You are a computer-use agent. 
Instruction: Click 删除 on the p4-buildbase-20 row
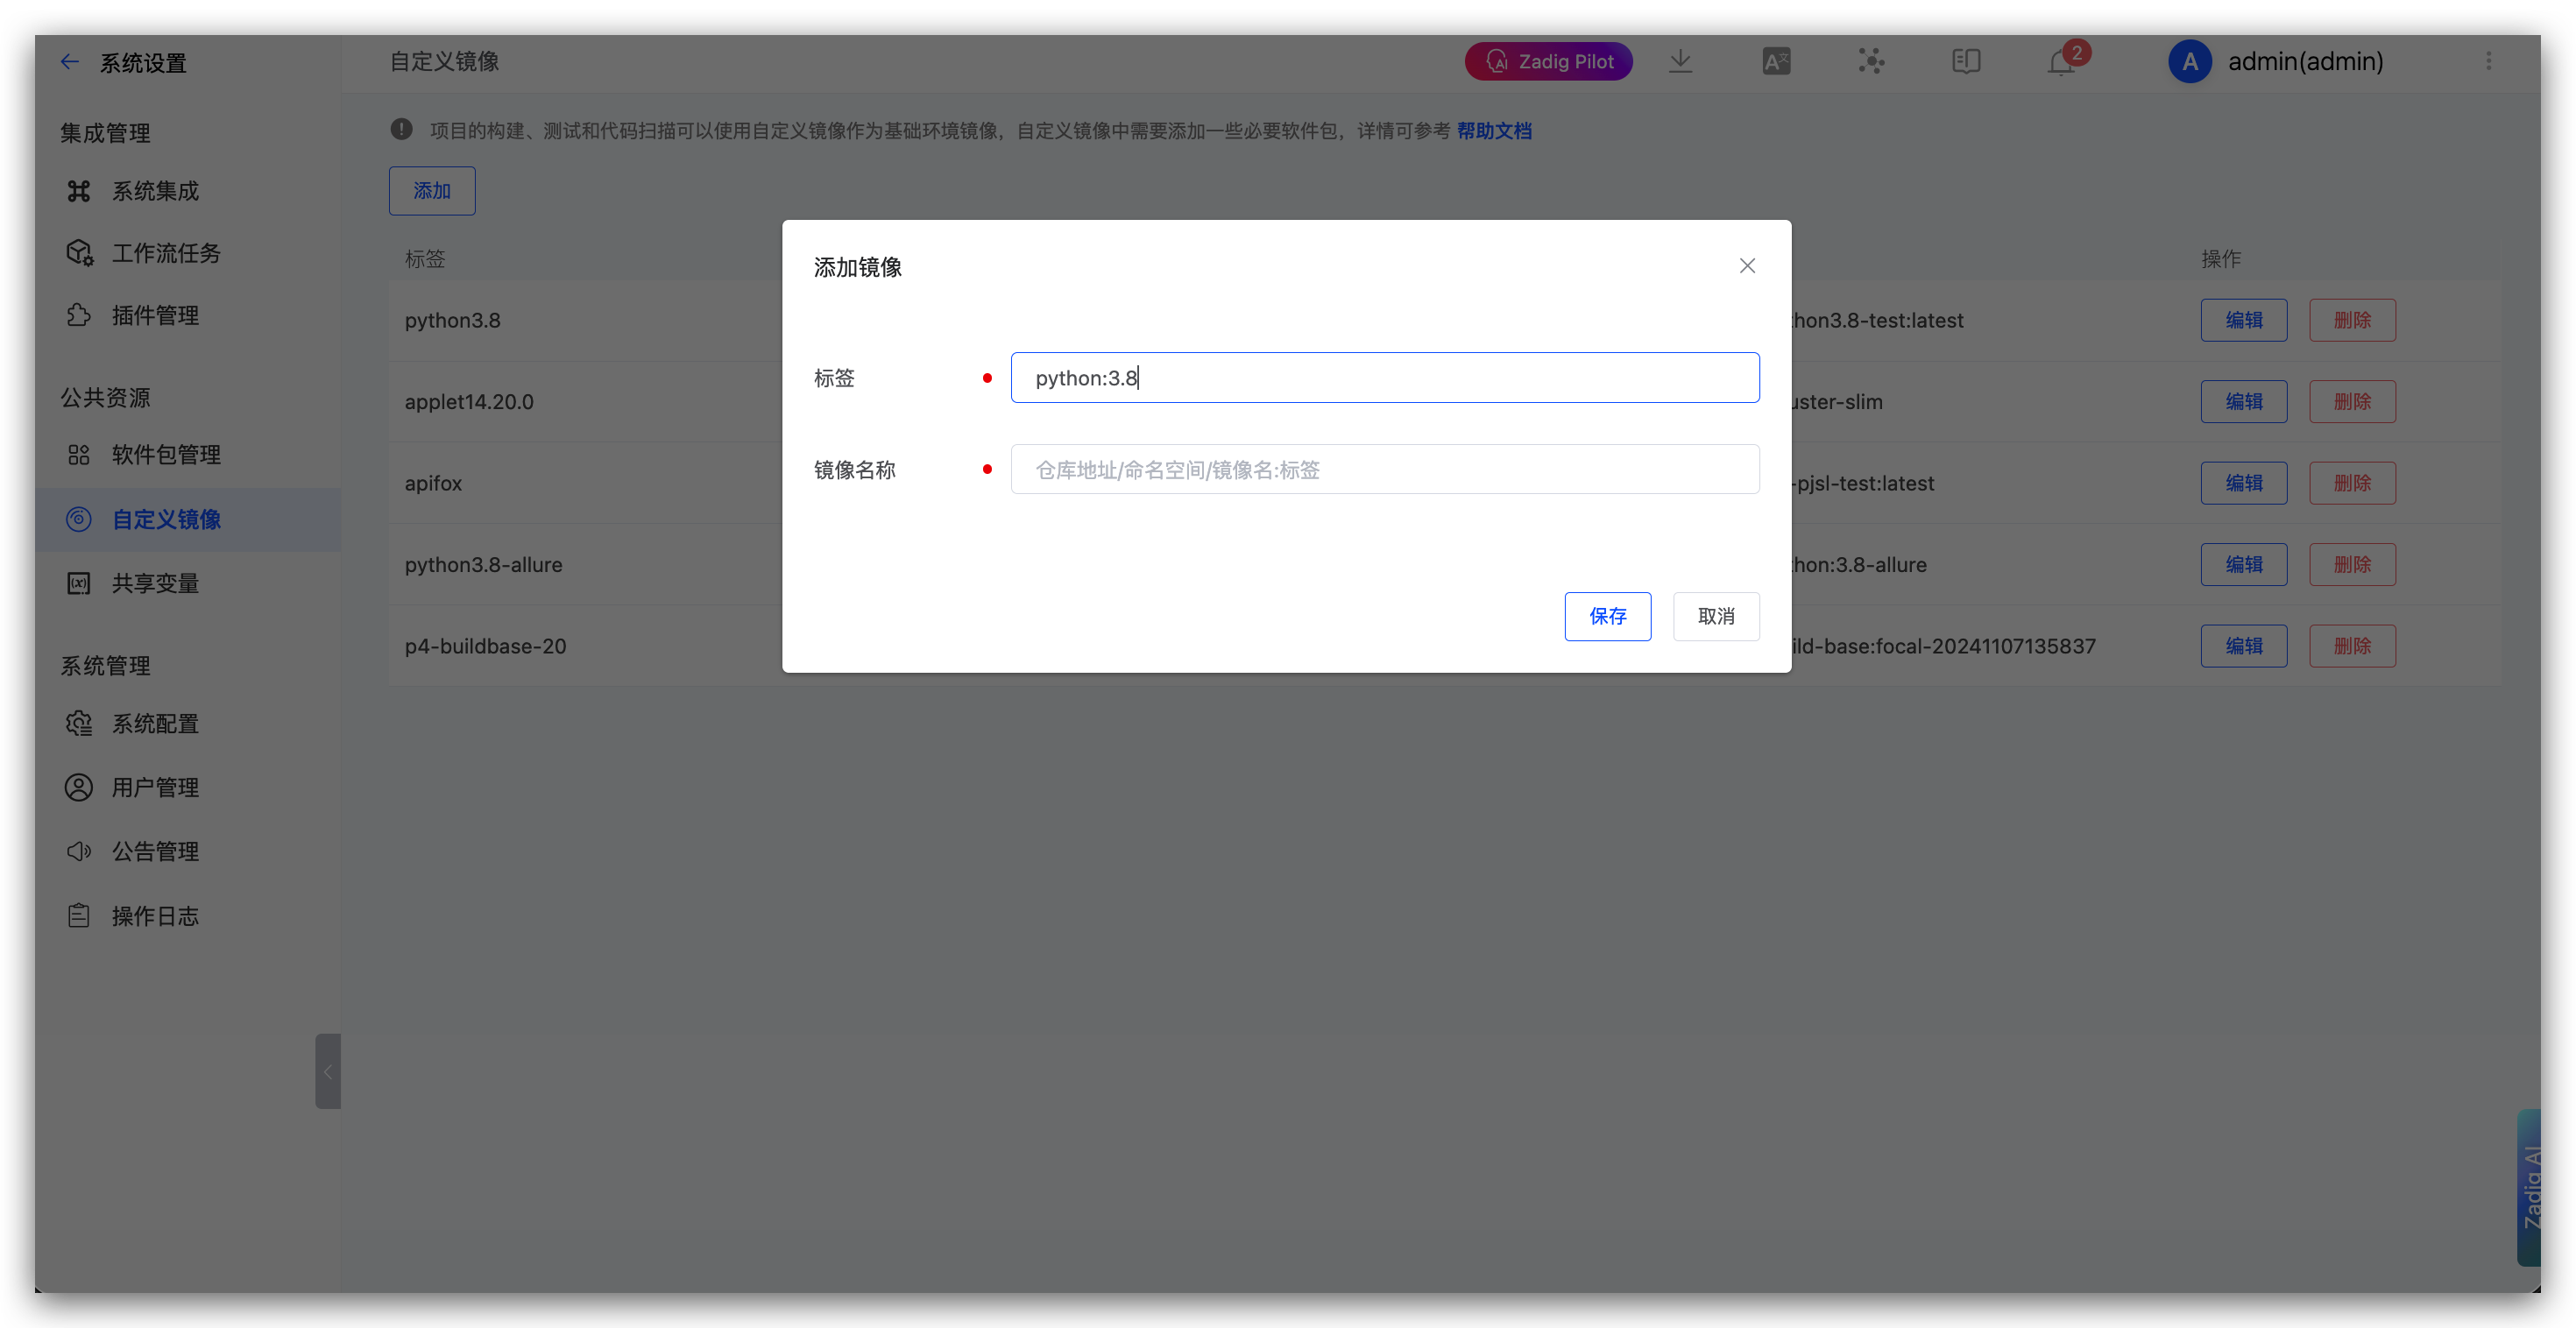pos(2352,645)
